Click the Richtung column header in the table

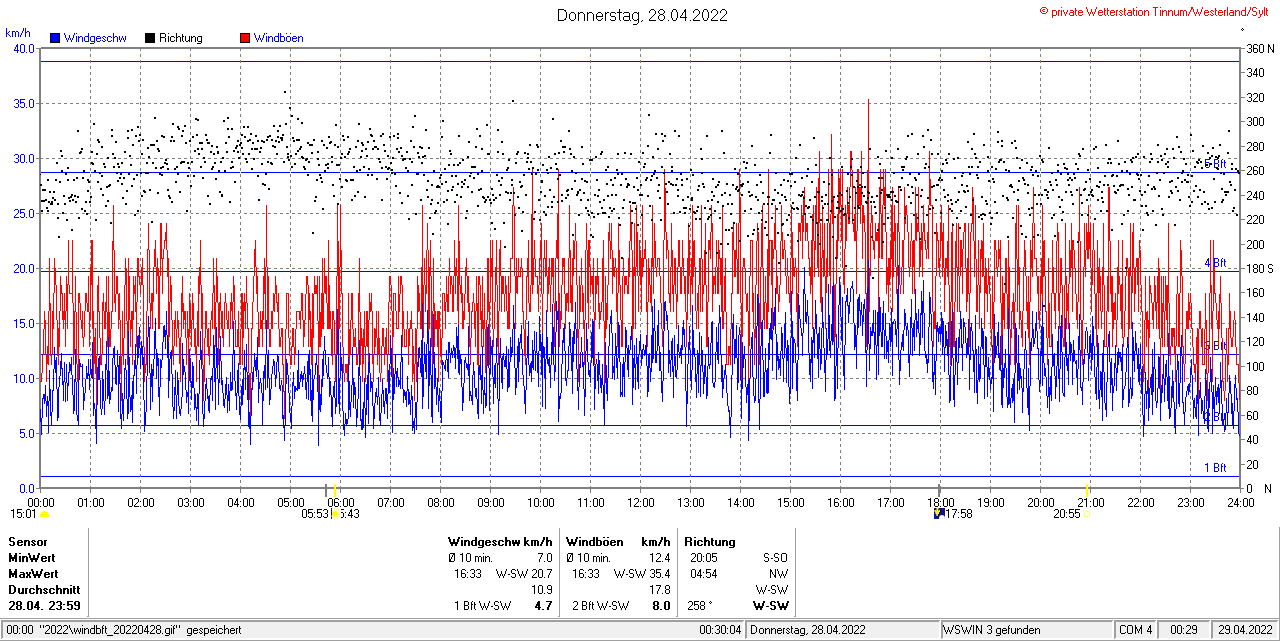pos(709,541)
